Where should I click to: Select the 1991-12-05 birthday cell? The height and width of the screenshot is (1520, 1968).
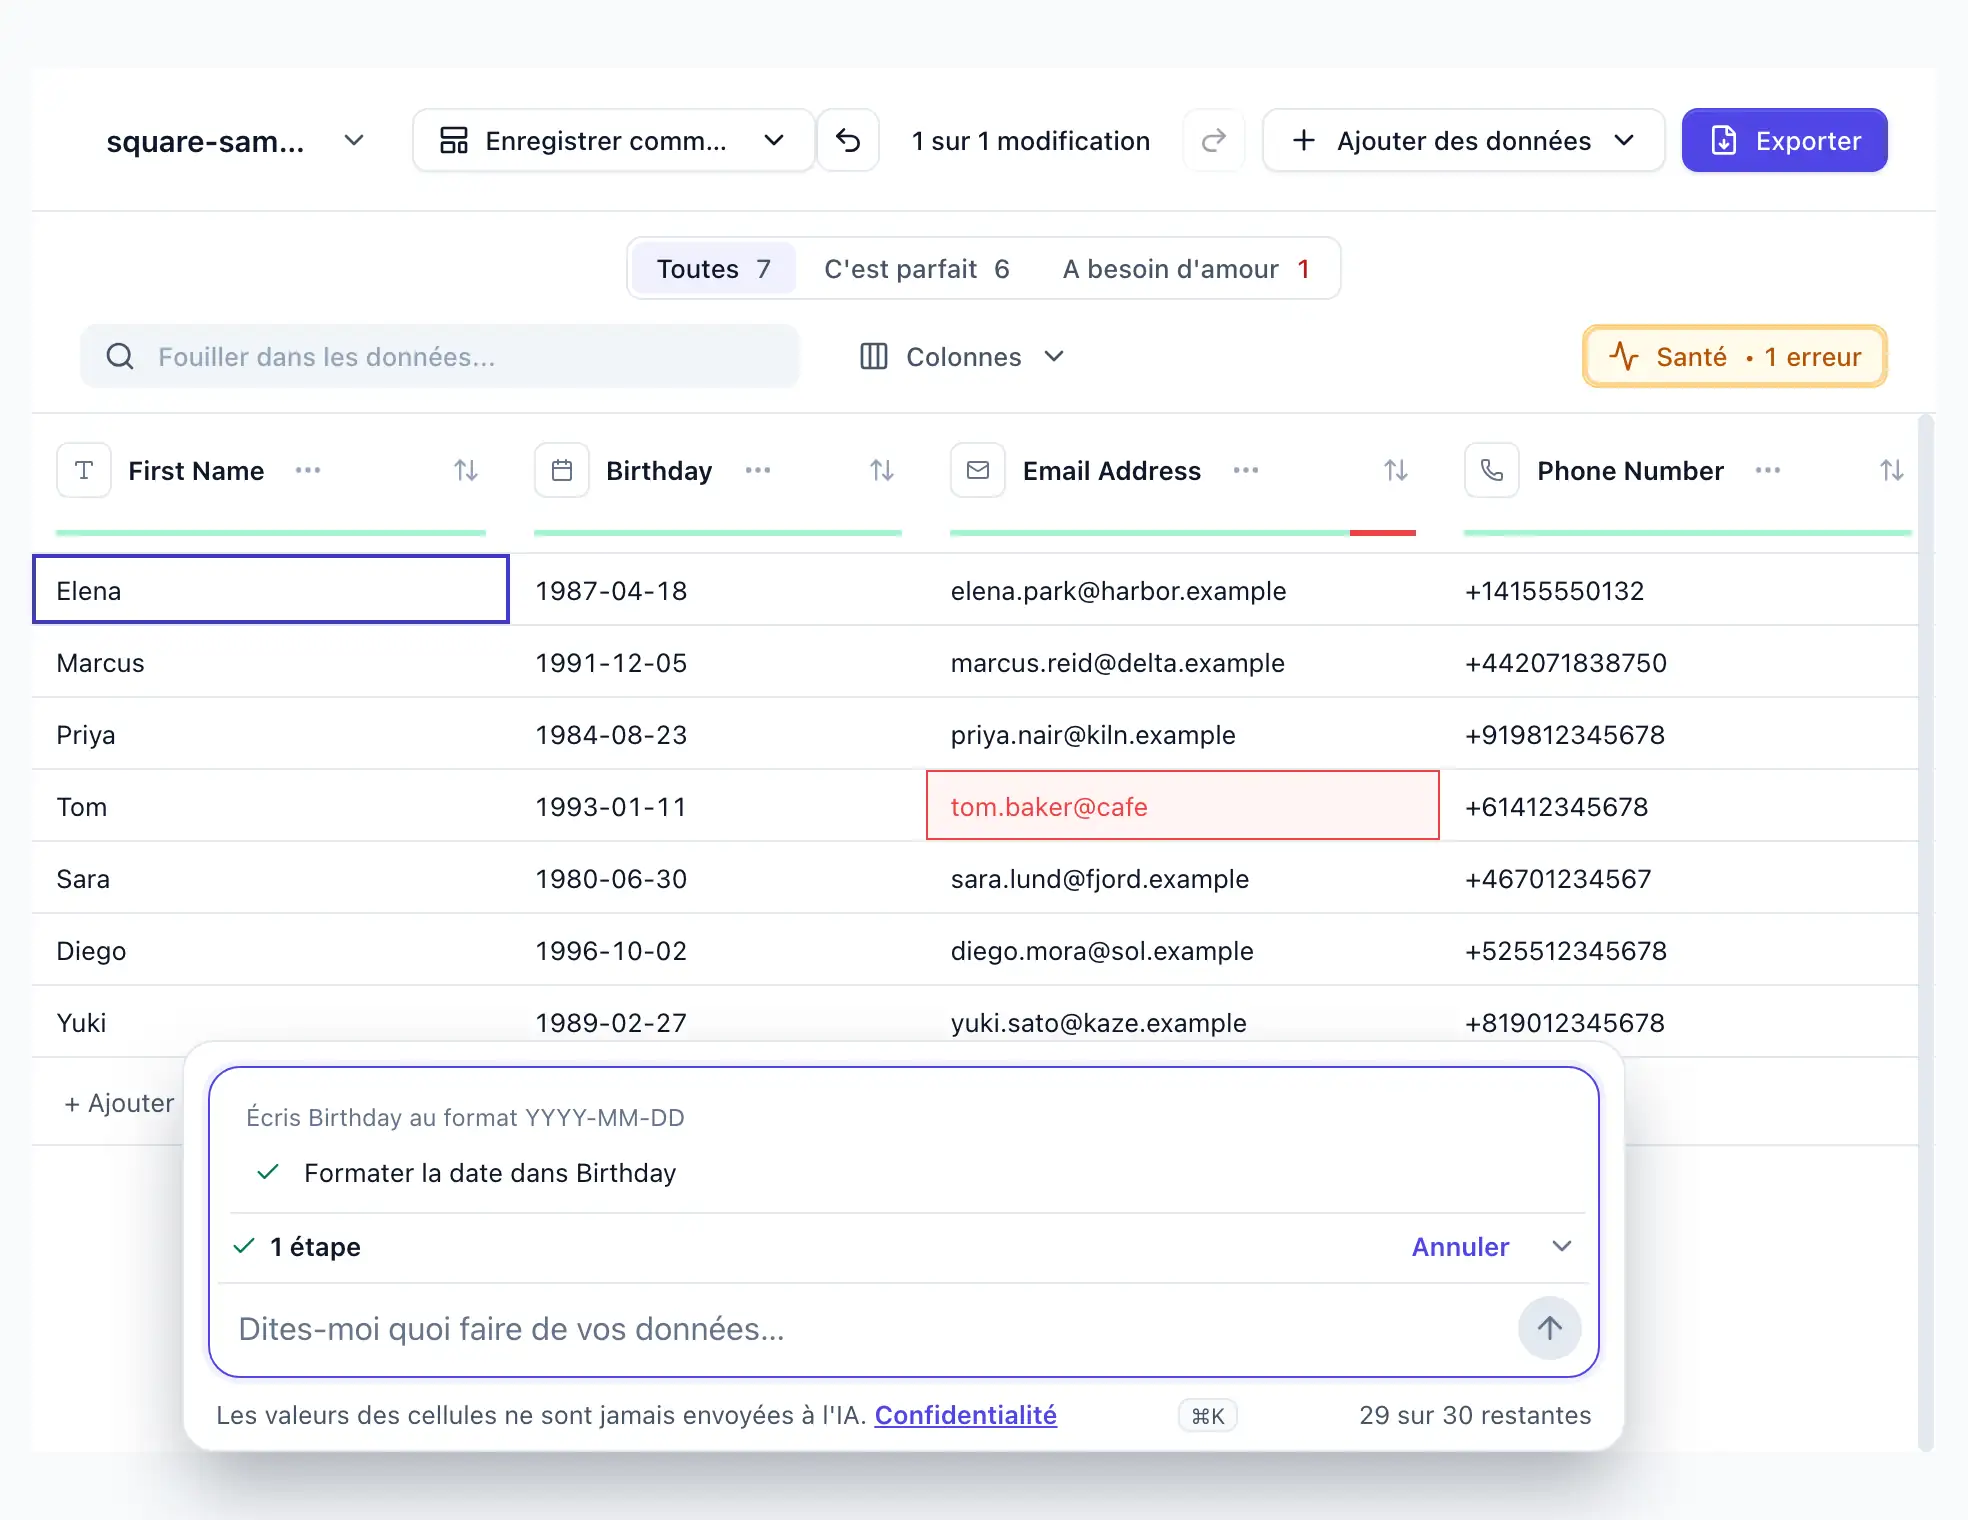(718, 662)
